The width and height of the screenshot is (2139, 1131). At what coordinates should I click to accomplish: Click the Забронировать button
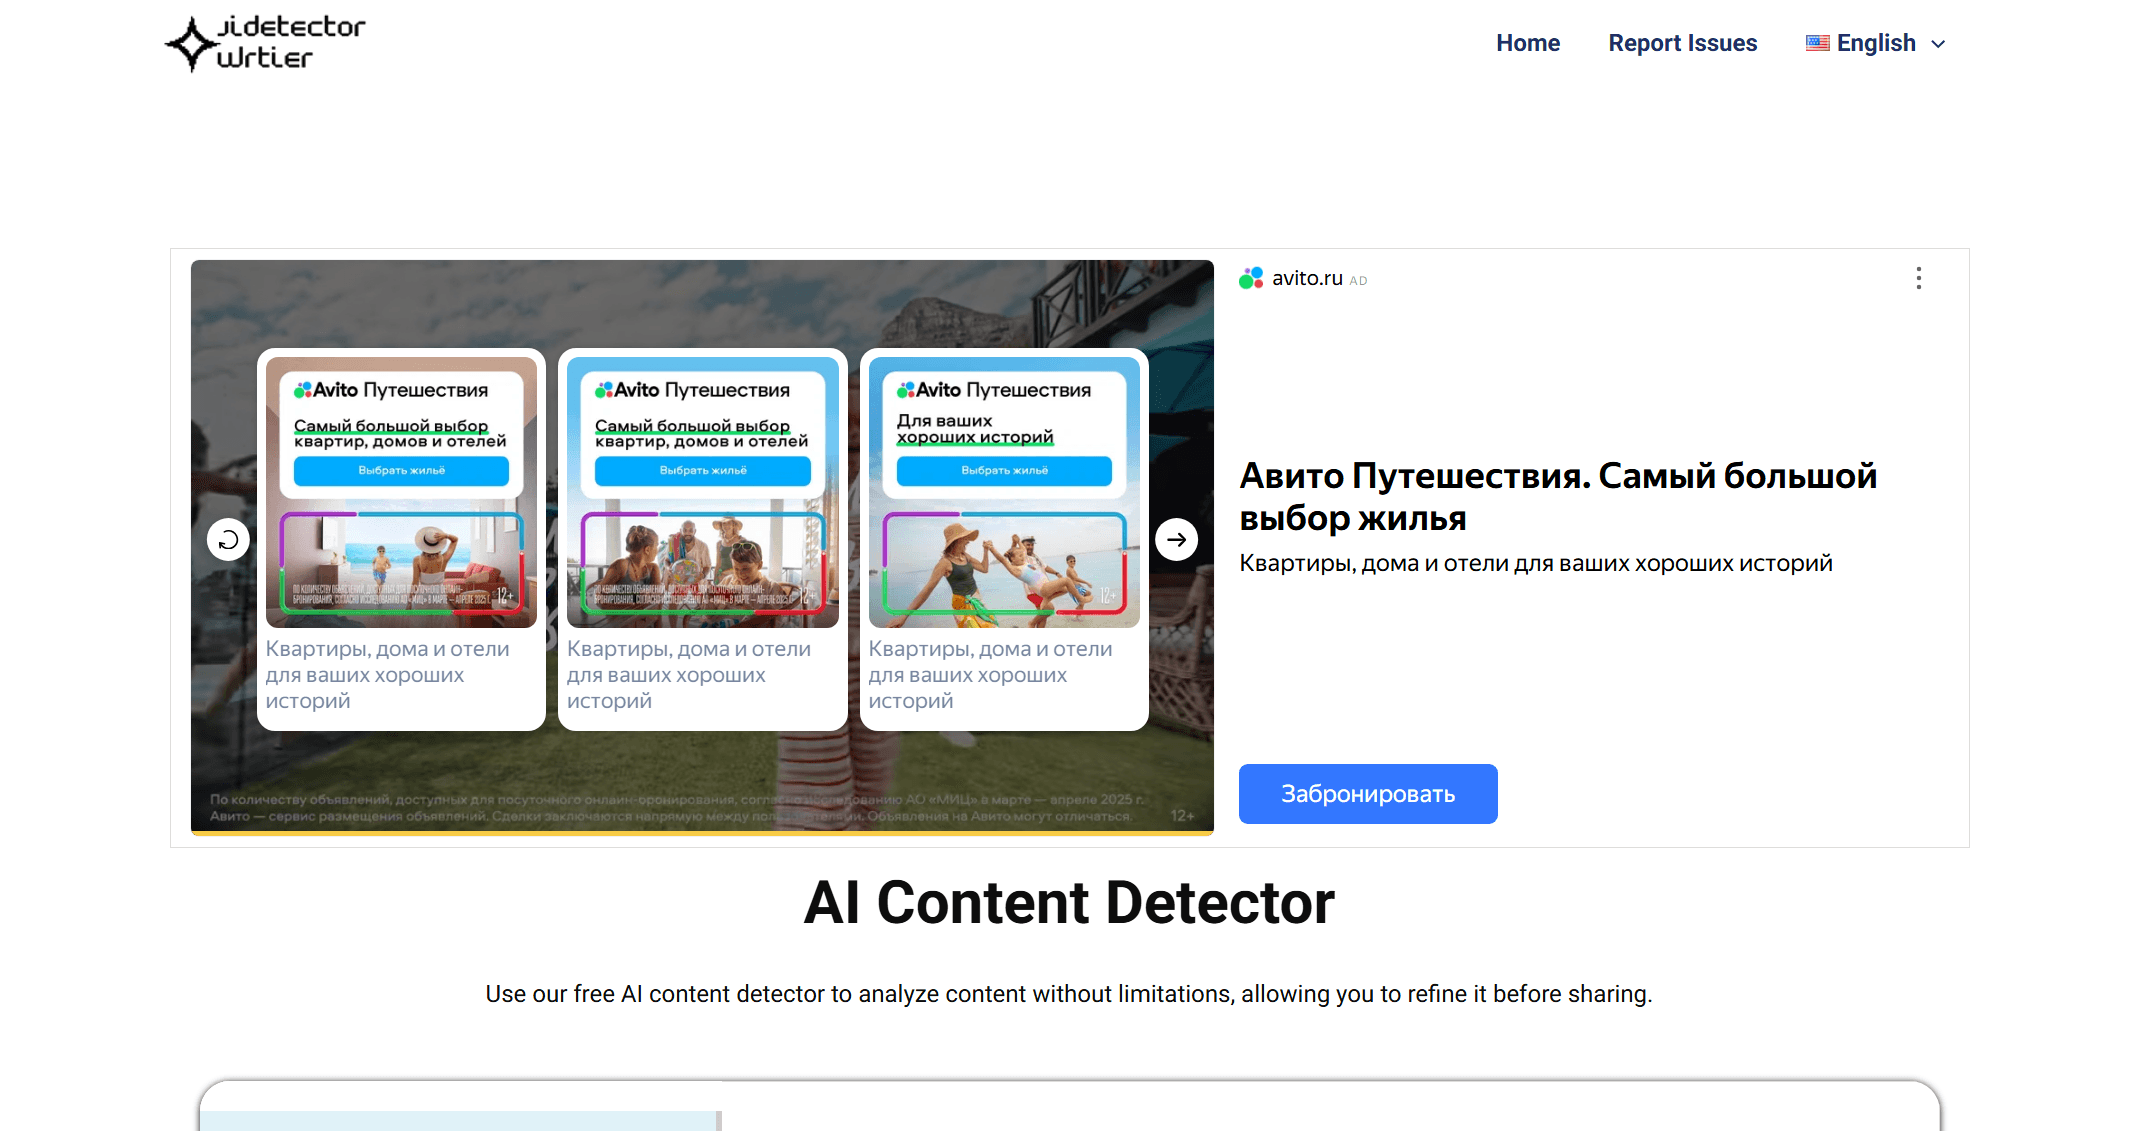1367,793
